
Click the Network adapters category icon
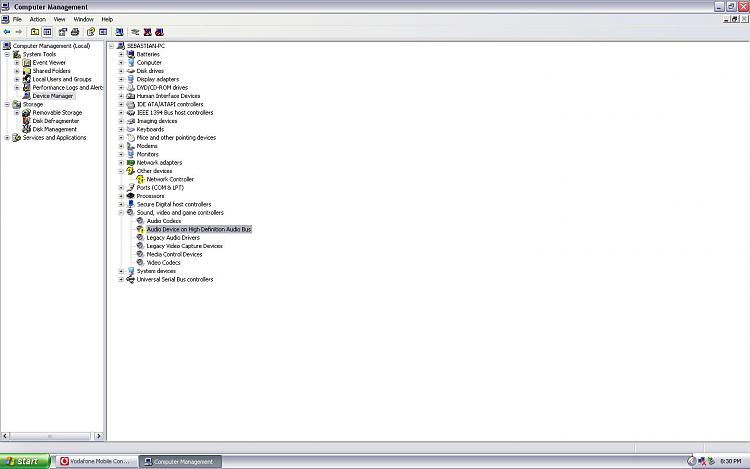tap(131, 163)
